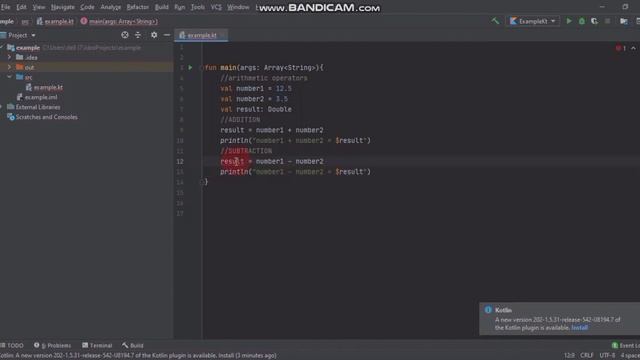The height and width of the screenshot is (360, 640).
Task: Place cursor on the val result: Double line
Action: click(256, 109)
